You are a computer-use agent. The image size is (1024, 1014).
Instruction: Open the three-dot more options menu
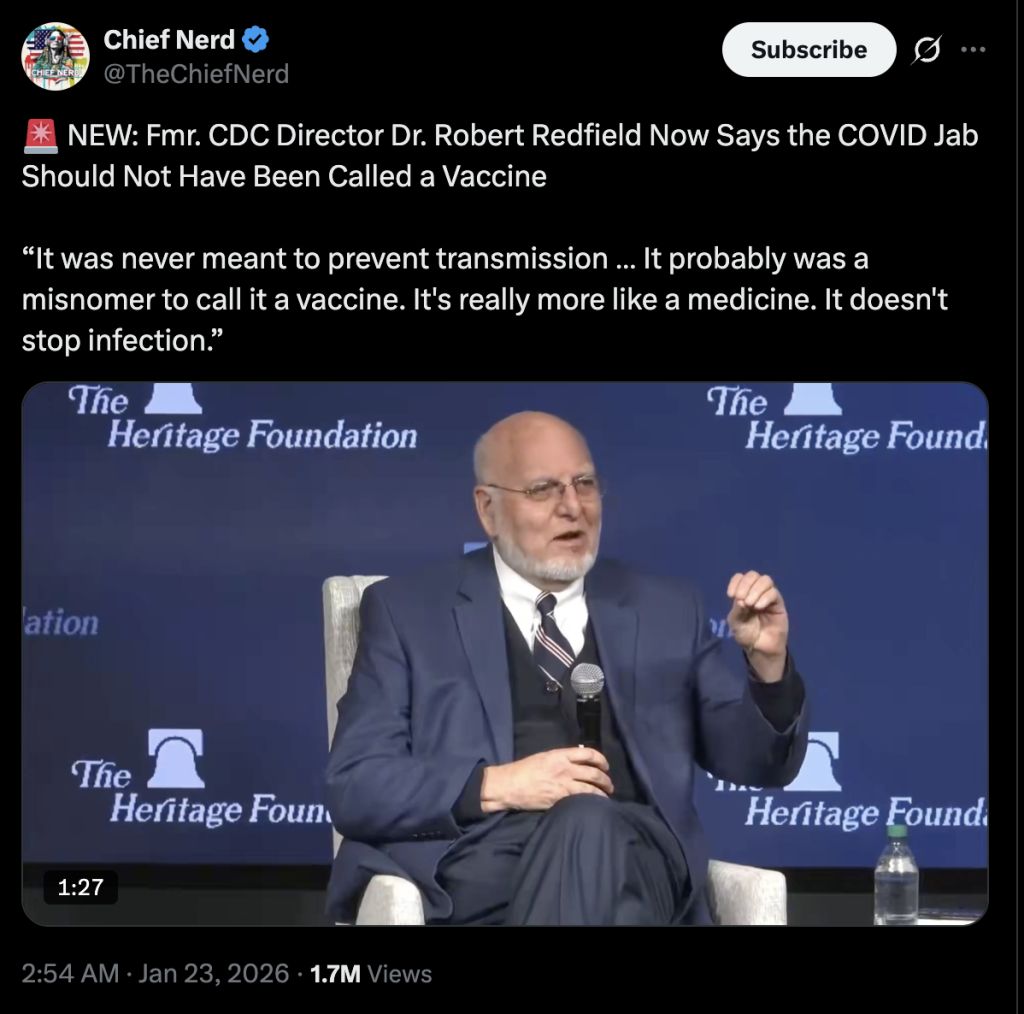pyautogui.click(x=973, y=50)
